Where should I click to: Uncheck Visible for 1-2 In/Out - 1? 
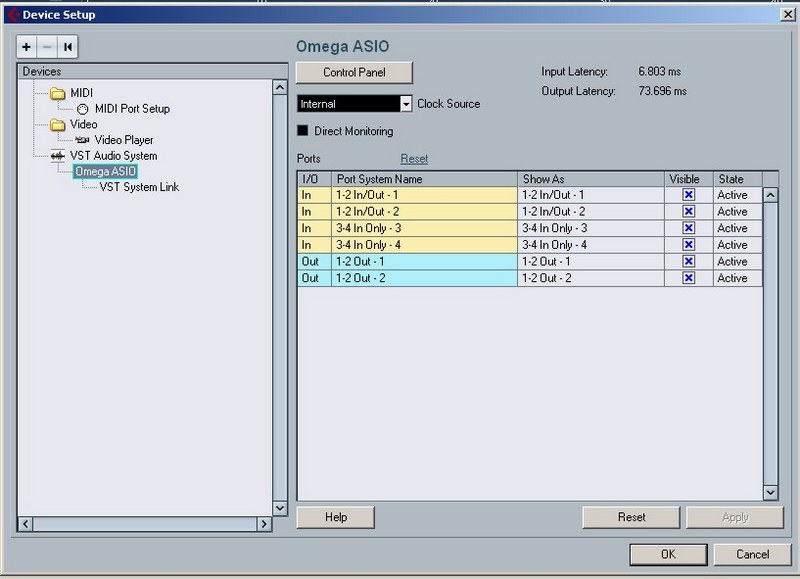pos(688,195)
